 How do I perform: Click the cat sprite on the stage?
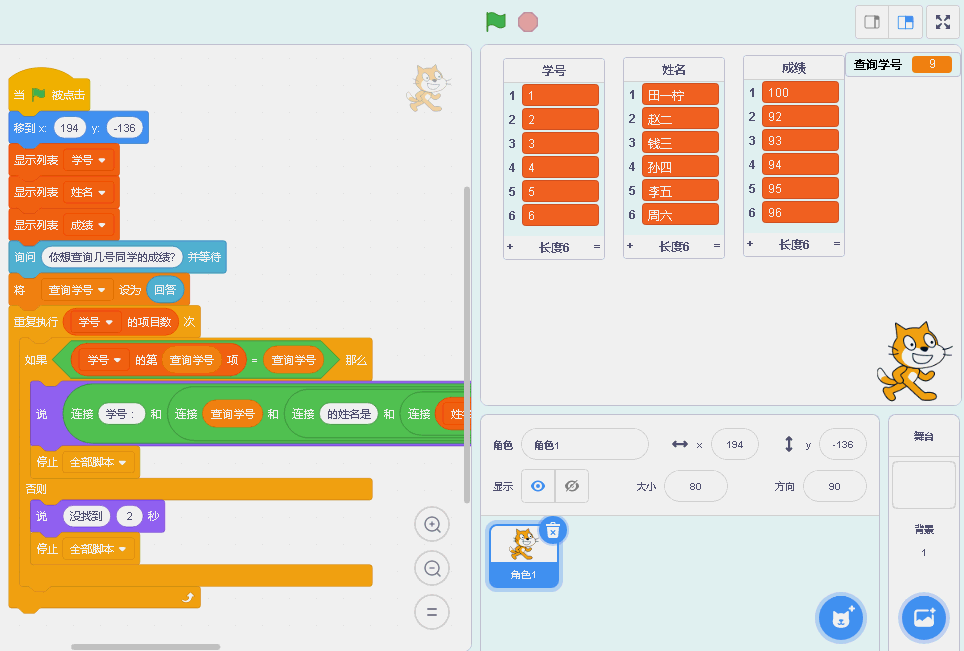click(913, 363)
